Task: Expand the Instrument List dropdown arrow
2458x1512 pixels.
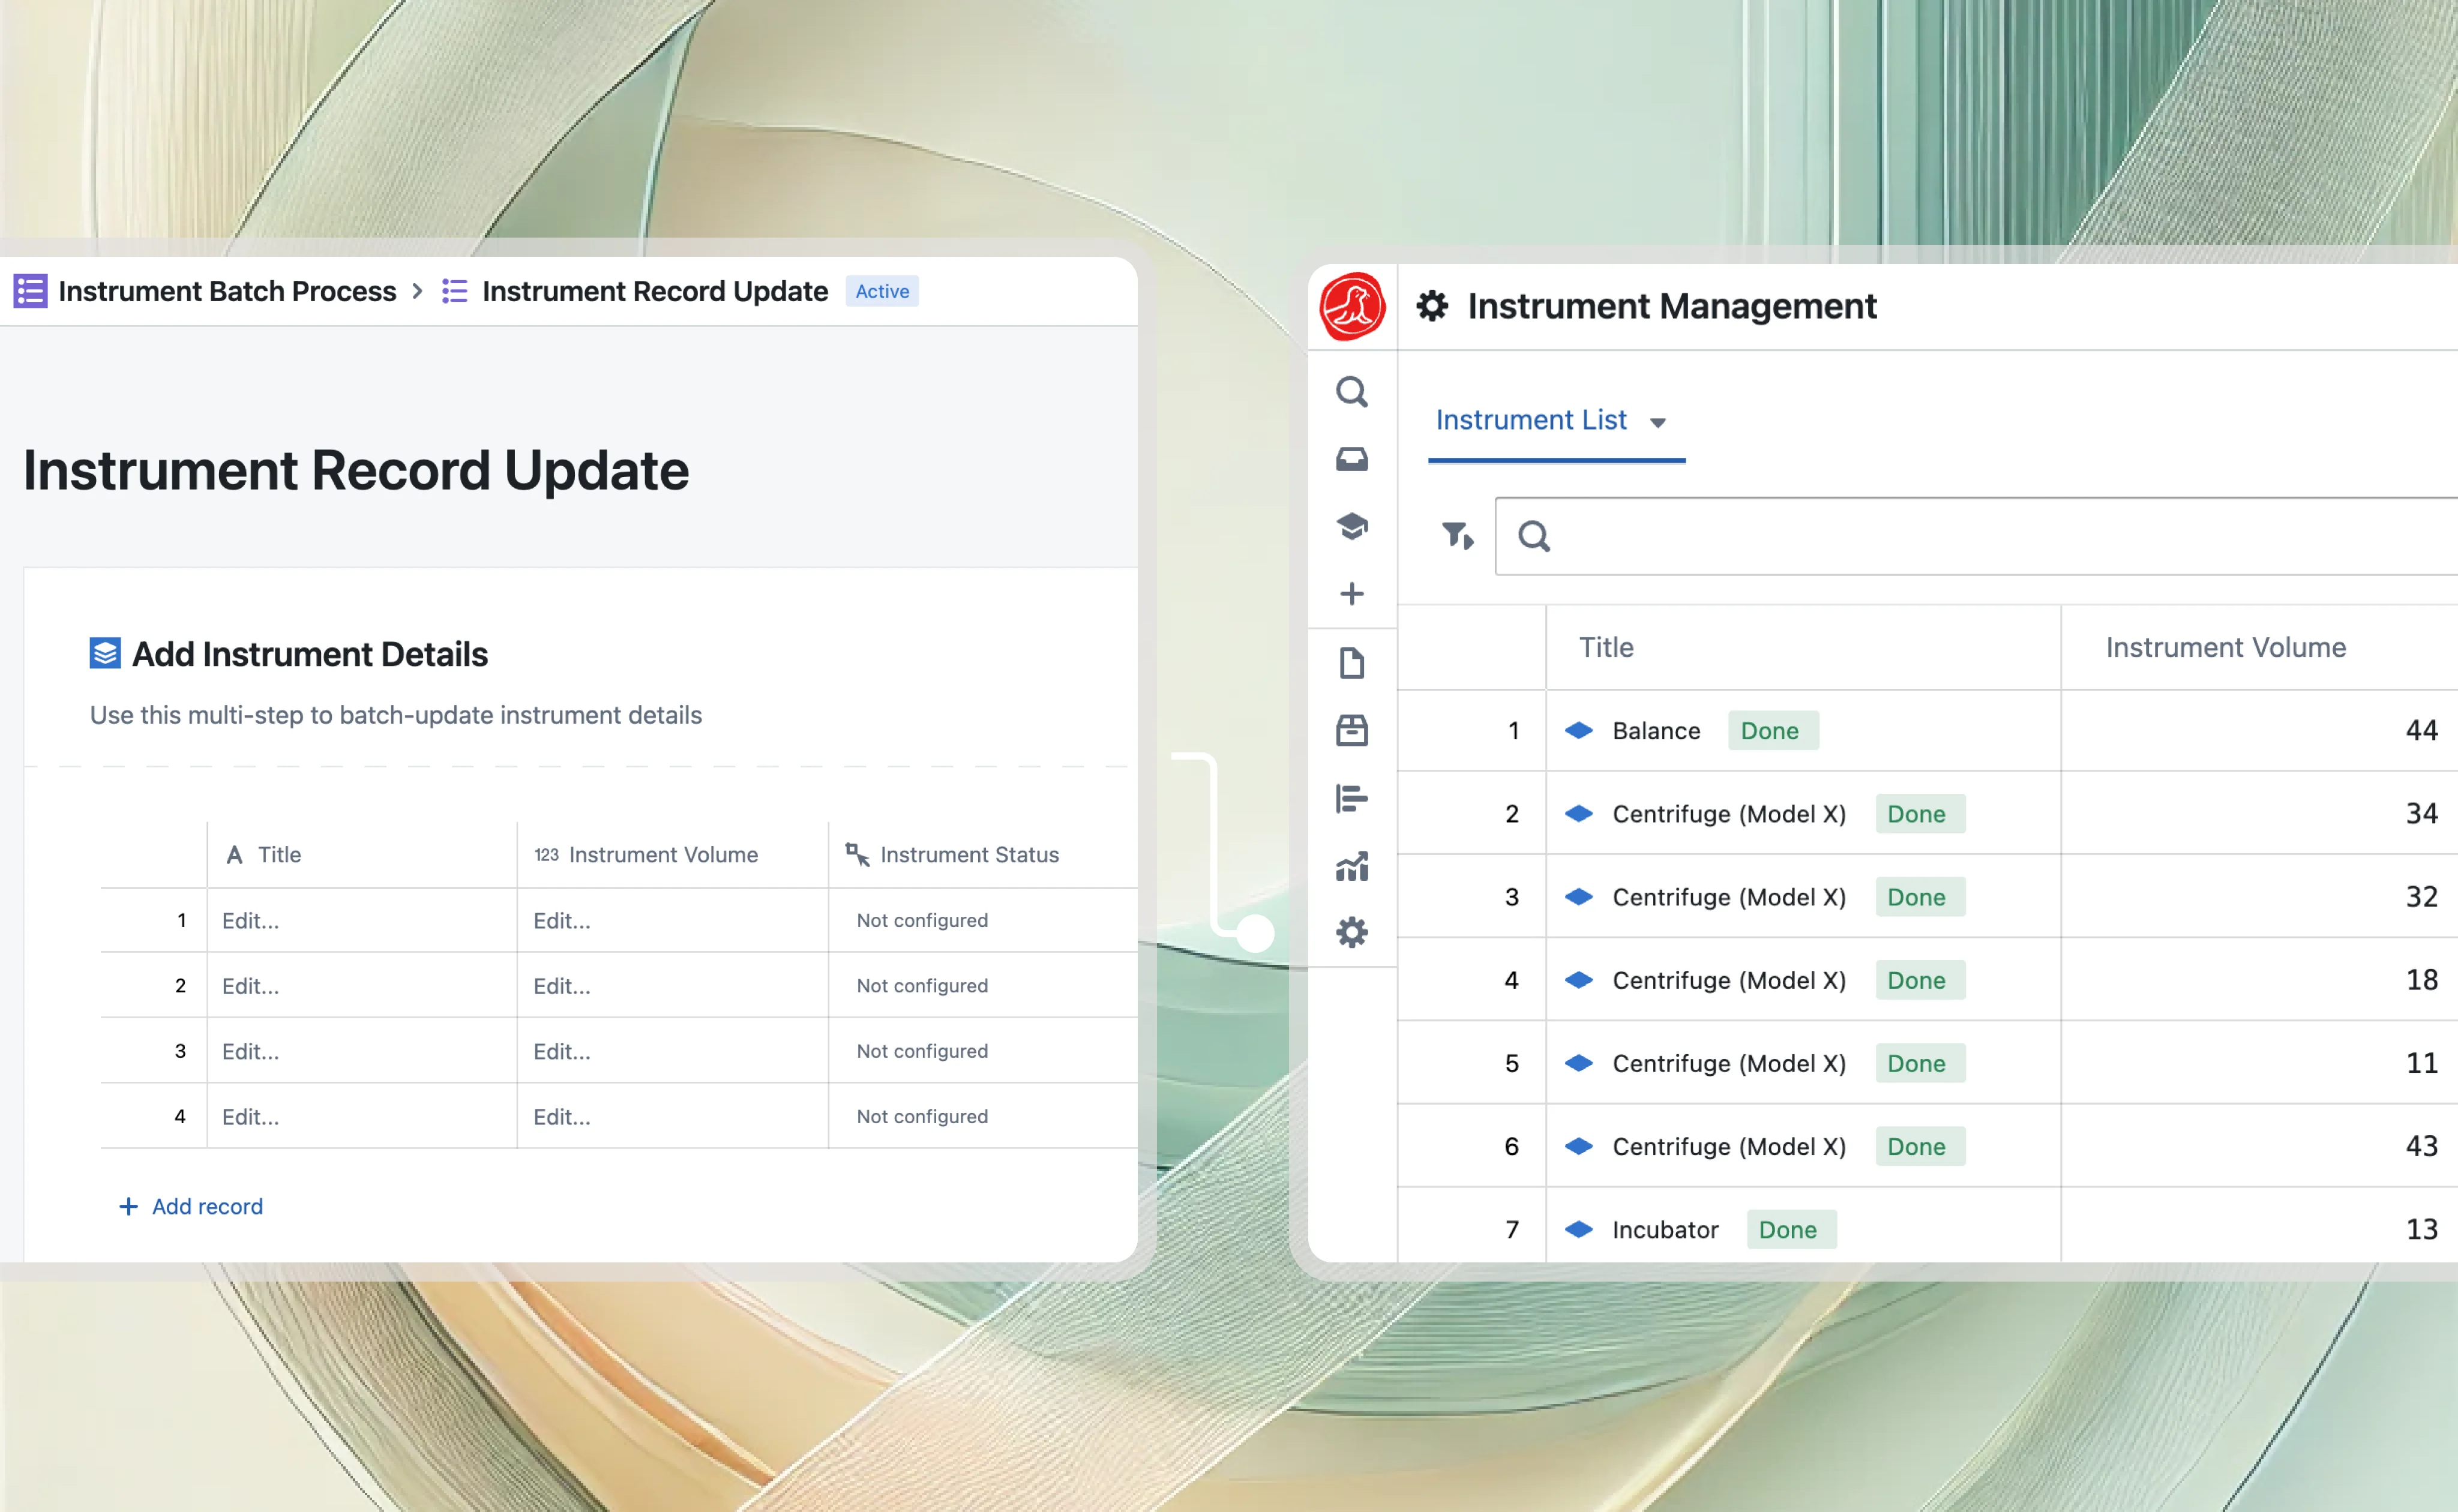Action: click(x=1658, y=423)
